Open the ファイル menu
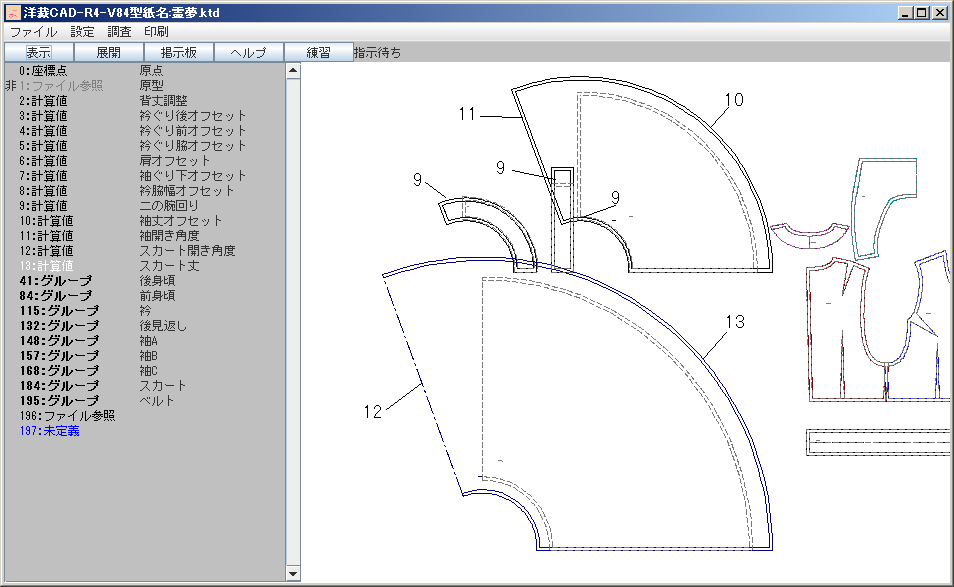Image resolution: width=954 pixels, height=587 pixels. click(x=33, y=32)
